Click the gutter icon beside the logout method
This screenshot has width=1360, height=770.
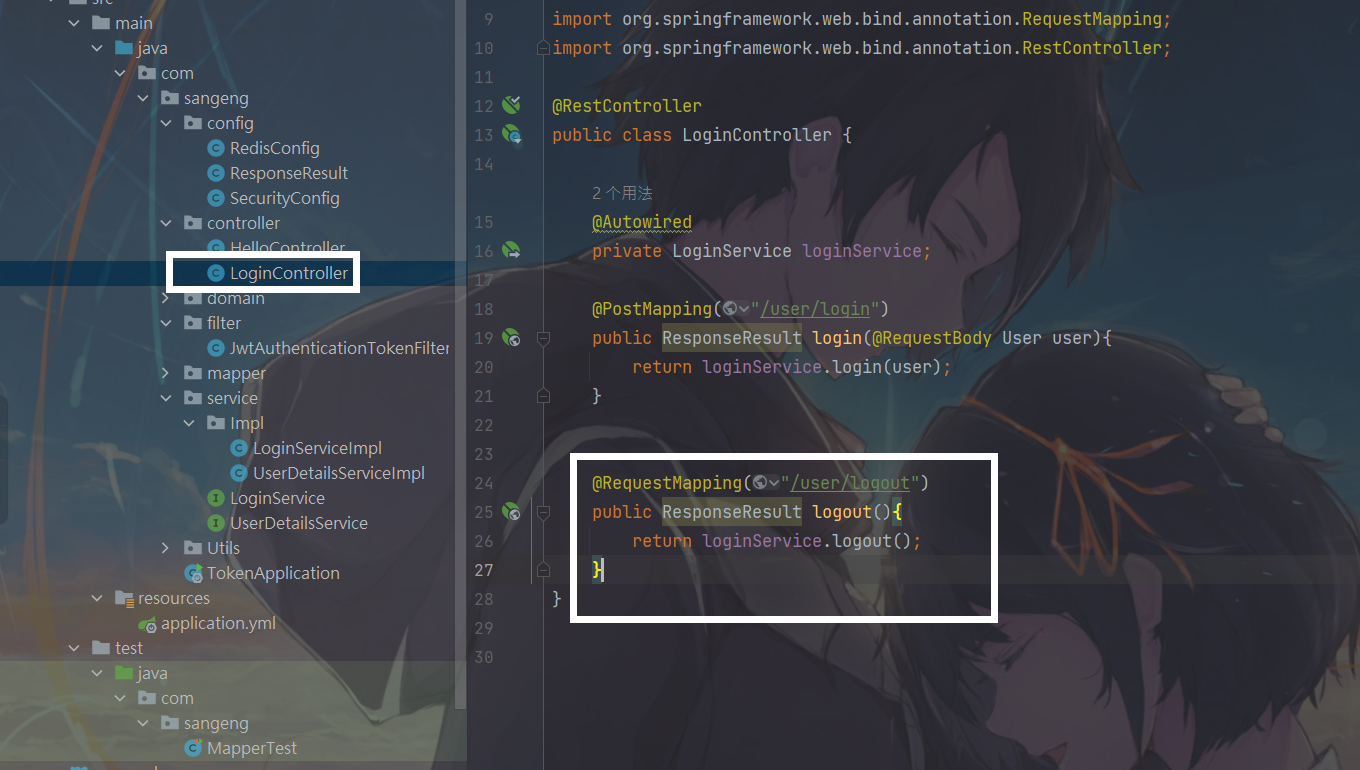512,512
